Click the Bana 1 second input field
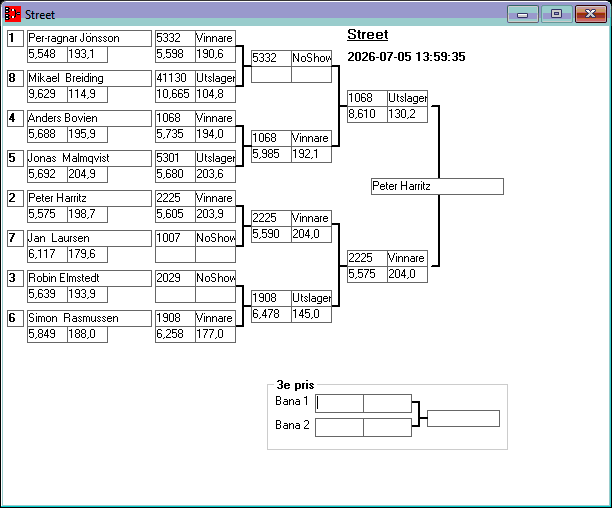 (387, 403)
